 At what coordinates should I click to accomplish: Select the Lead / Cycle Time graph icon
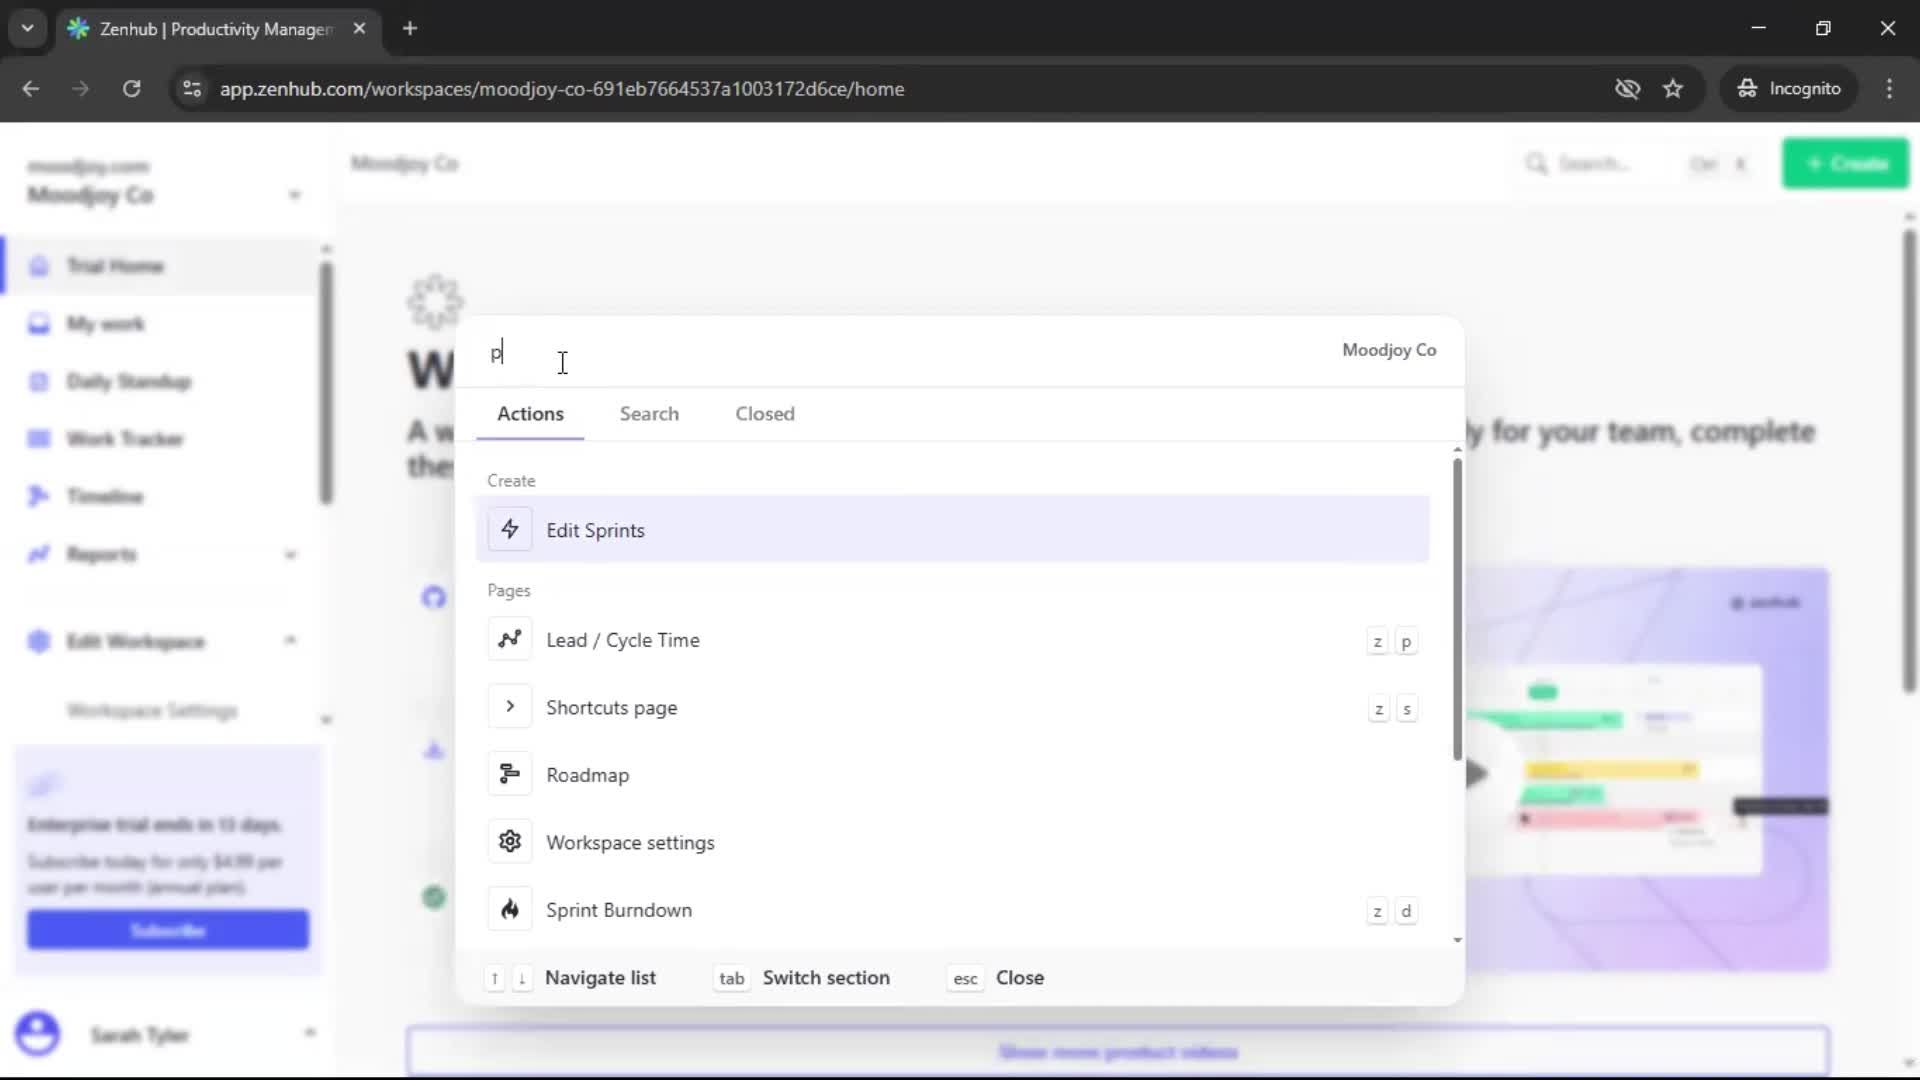click(510, 639)
